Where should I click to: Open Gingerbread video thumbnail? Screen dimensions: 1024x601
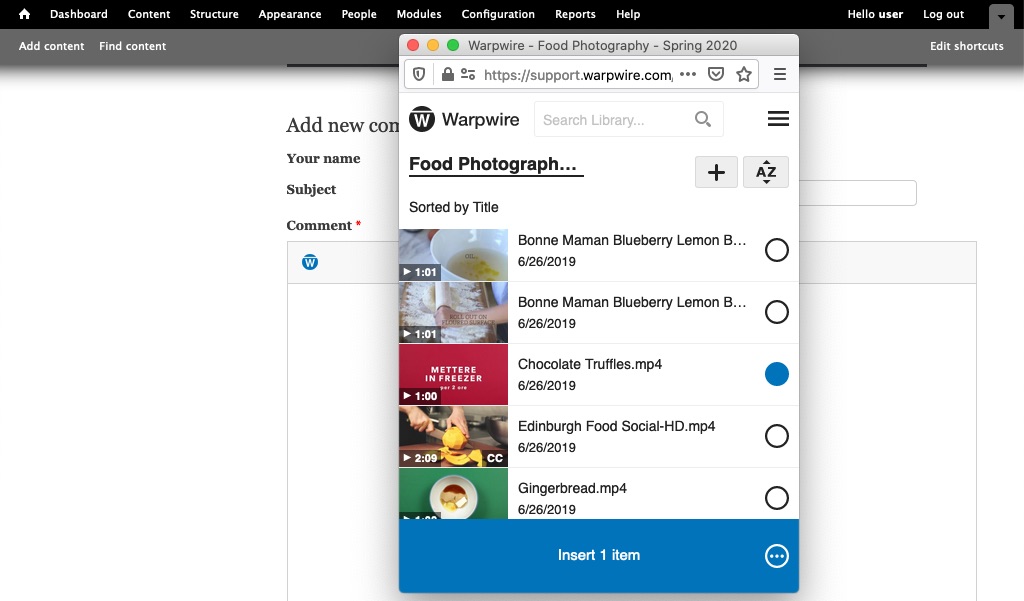pos(453,494)
